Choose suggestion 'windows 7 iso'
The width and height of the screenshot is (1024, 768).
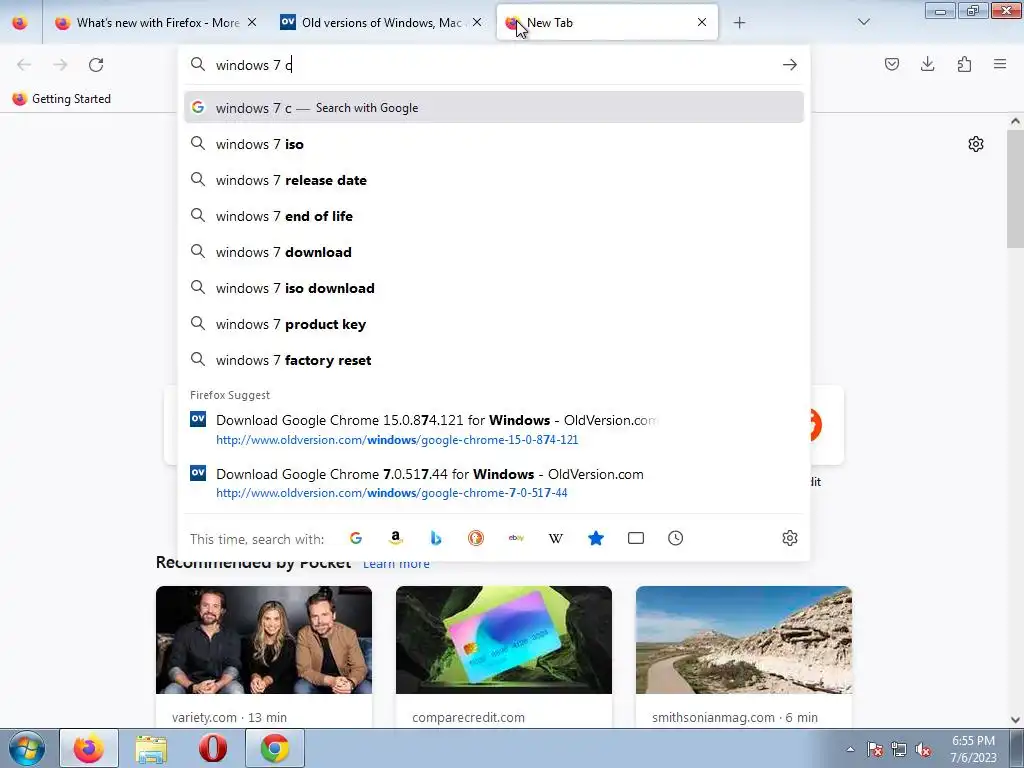coord(494,144)
